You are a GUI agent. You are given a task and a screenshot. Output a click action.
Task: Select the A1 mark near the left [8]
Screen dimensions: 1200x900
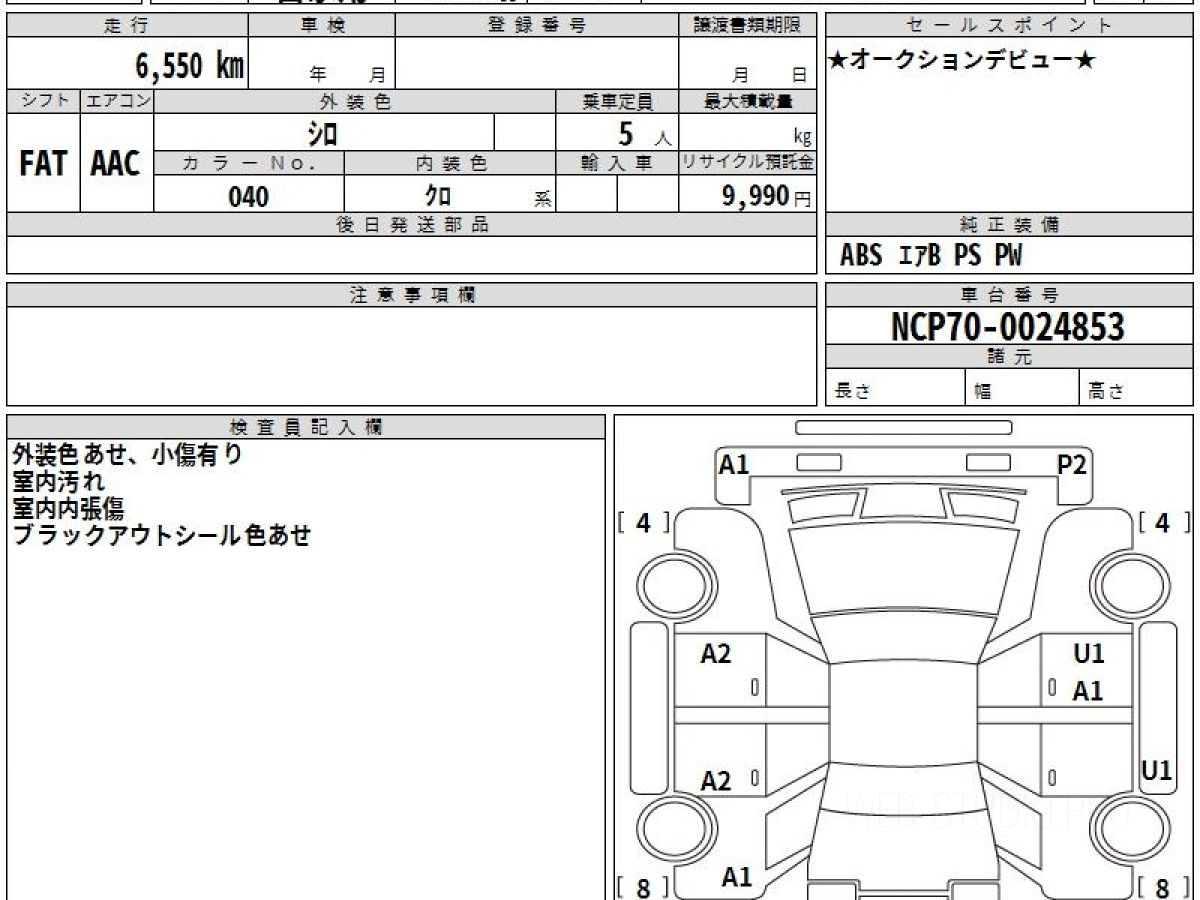click(x=737, y=878)
